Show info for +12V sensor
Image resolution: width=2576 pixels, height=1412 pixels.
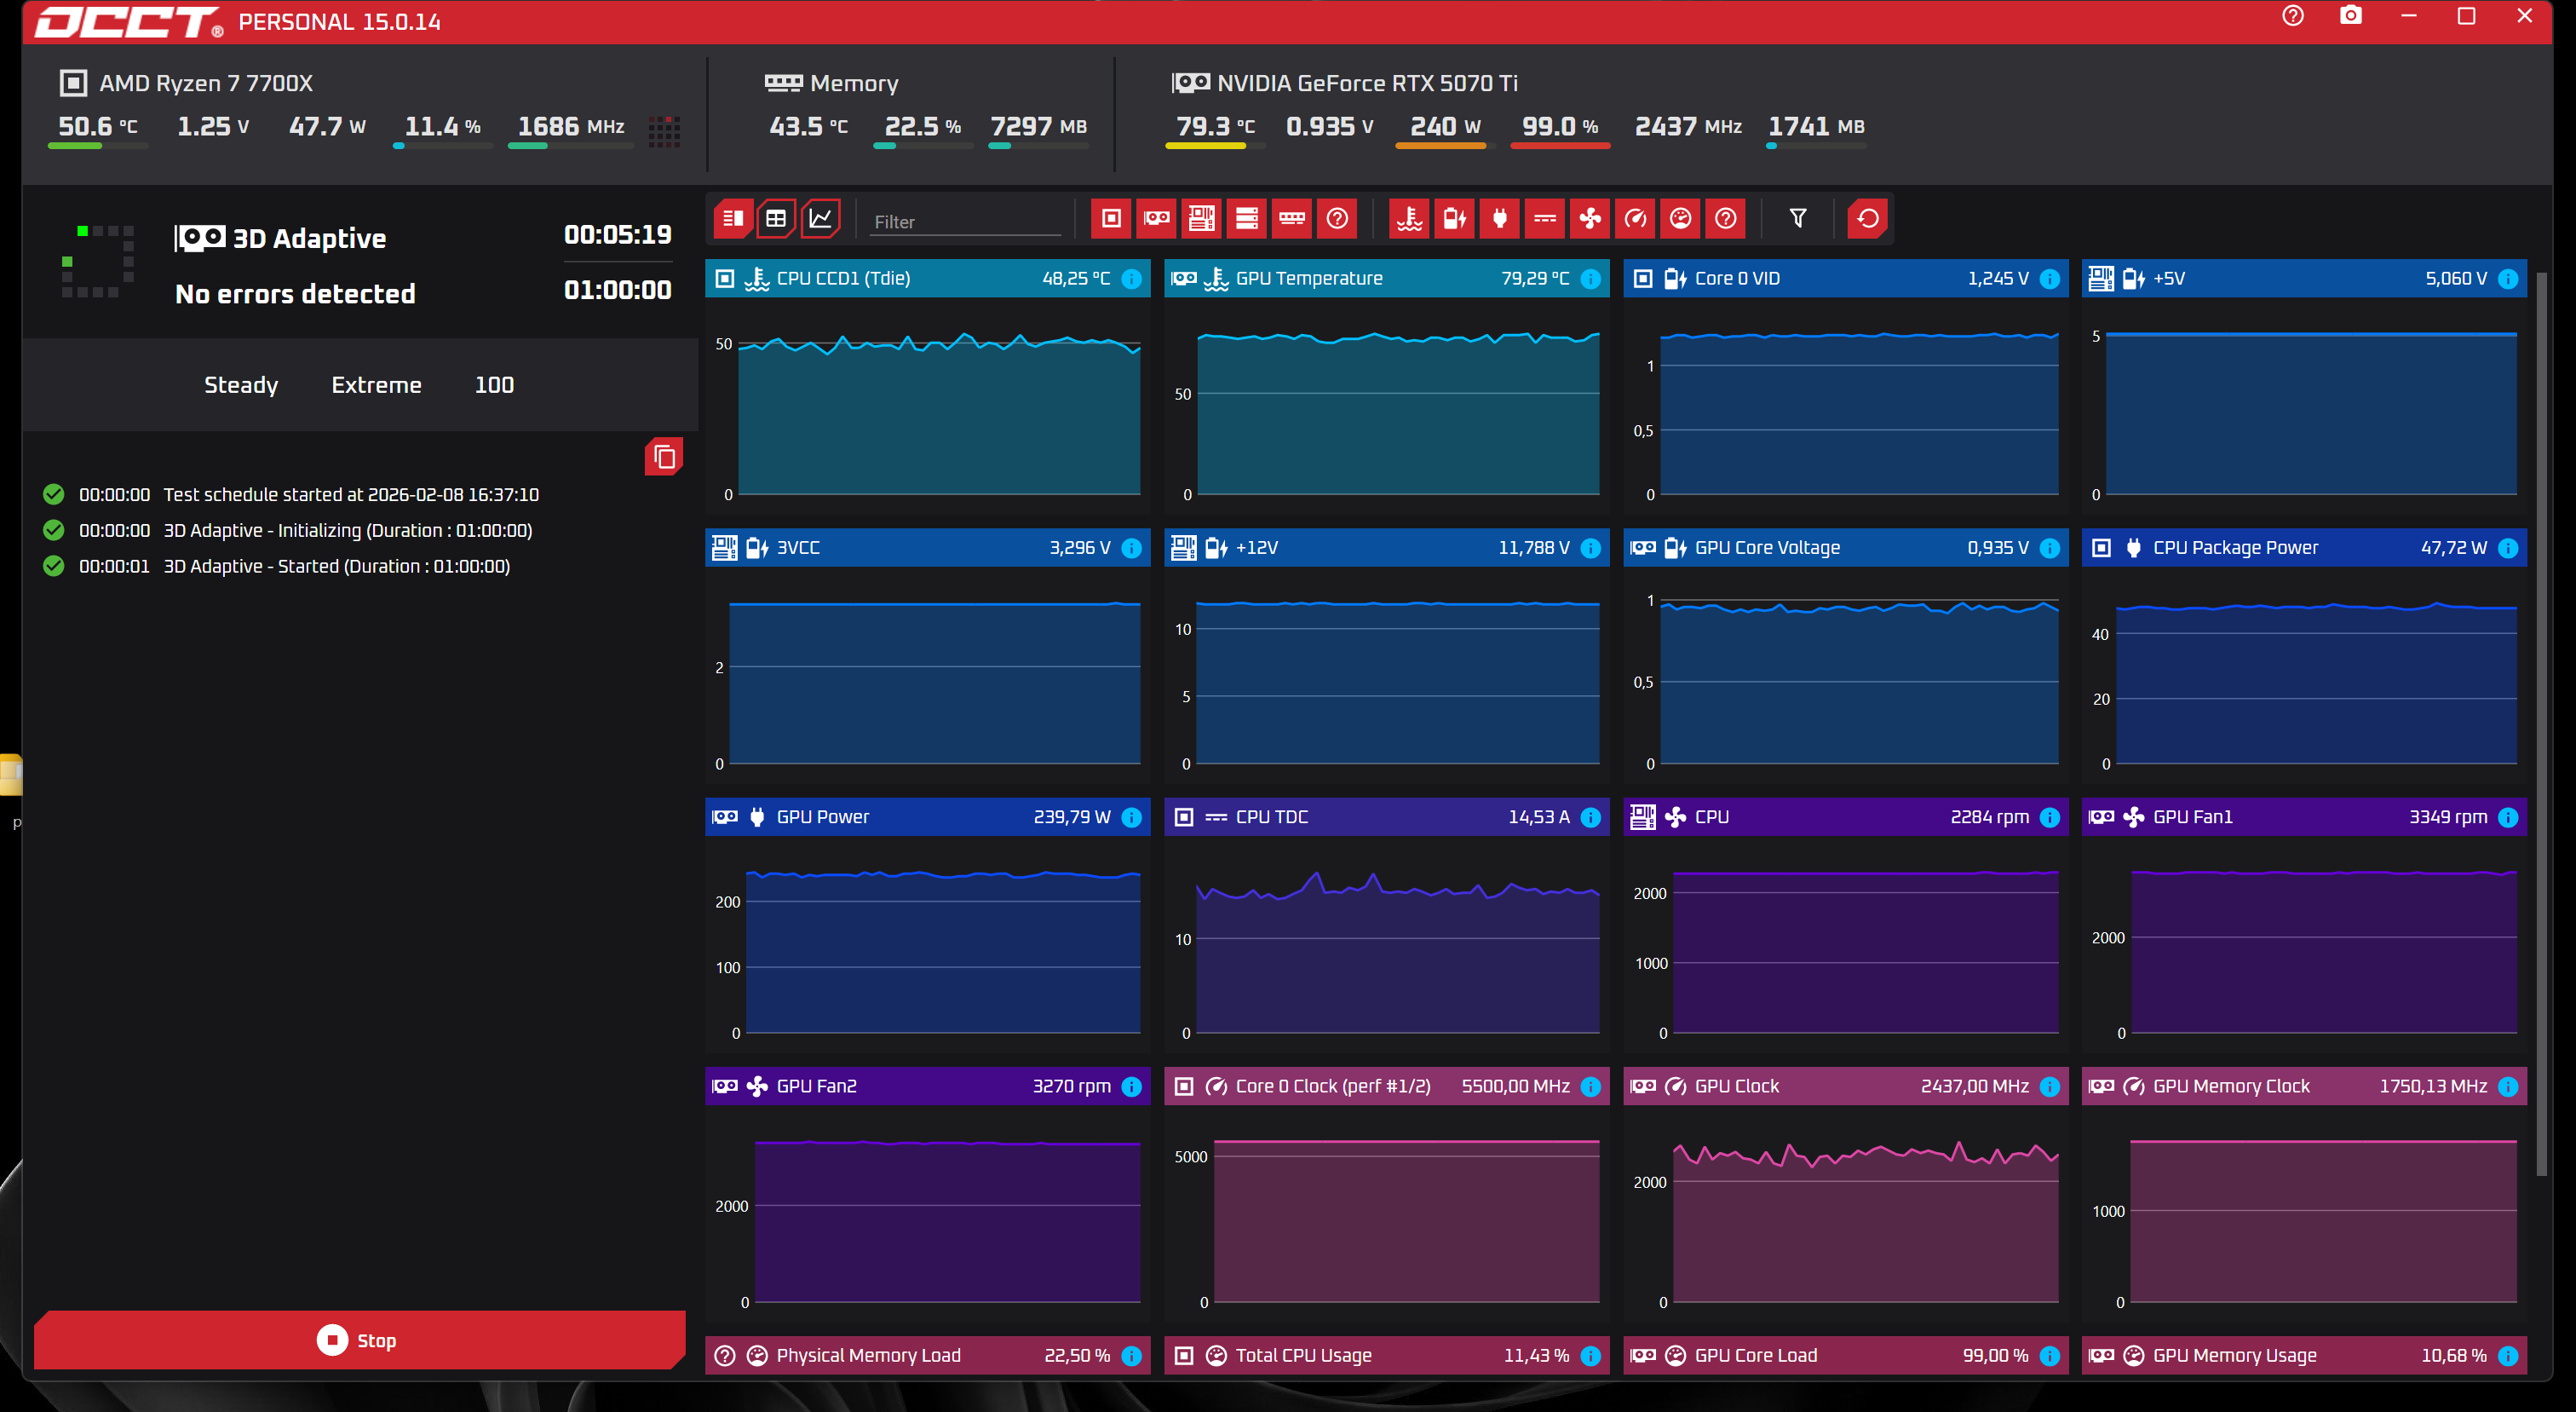(x=1590, y=548)
